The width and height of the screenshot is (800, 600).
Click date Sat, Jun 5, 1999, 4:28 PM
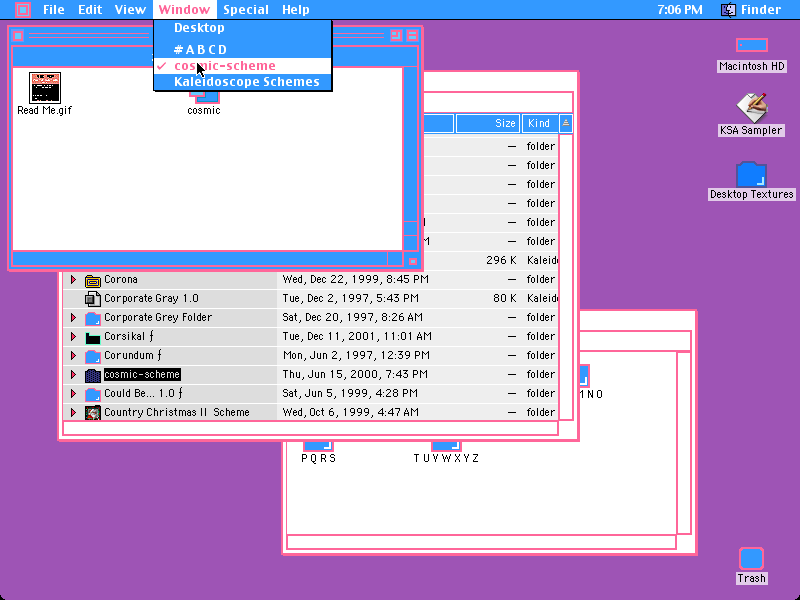tap(350, 393)
